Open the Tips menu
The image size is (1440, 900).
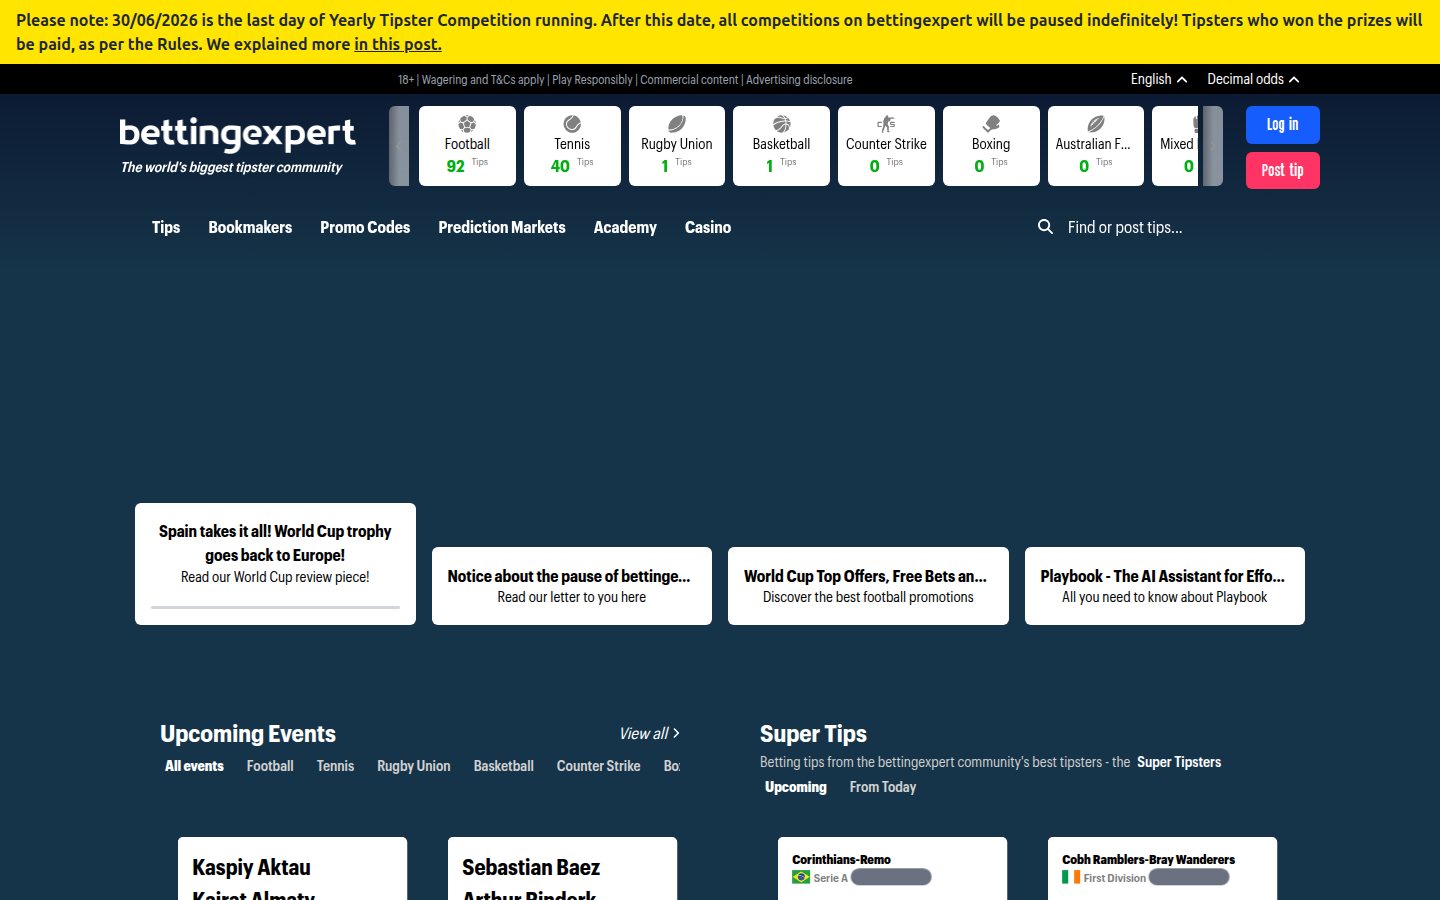tap(166, 227)
